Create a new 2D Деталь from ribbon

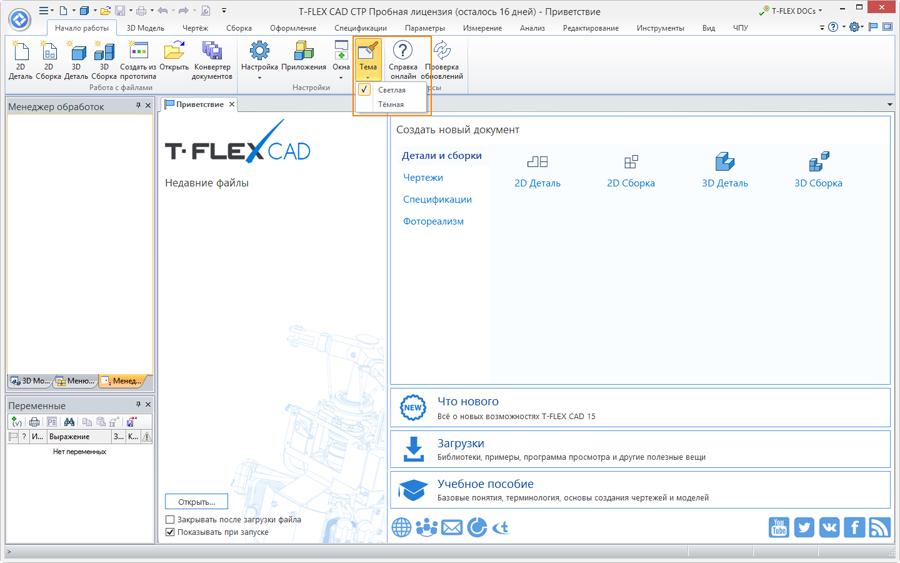[21, 60]
